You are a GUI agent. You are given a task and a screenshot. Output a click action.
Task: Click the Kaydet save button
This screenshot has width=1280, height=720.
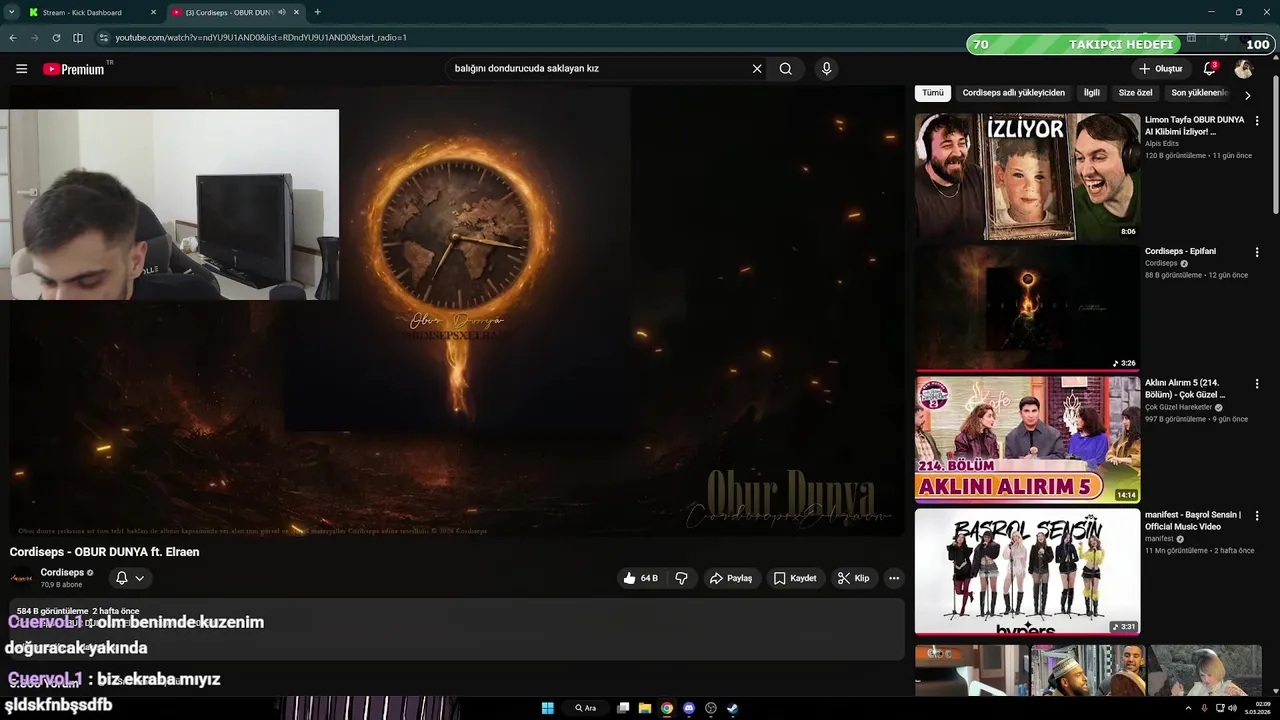[795, 578]
